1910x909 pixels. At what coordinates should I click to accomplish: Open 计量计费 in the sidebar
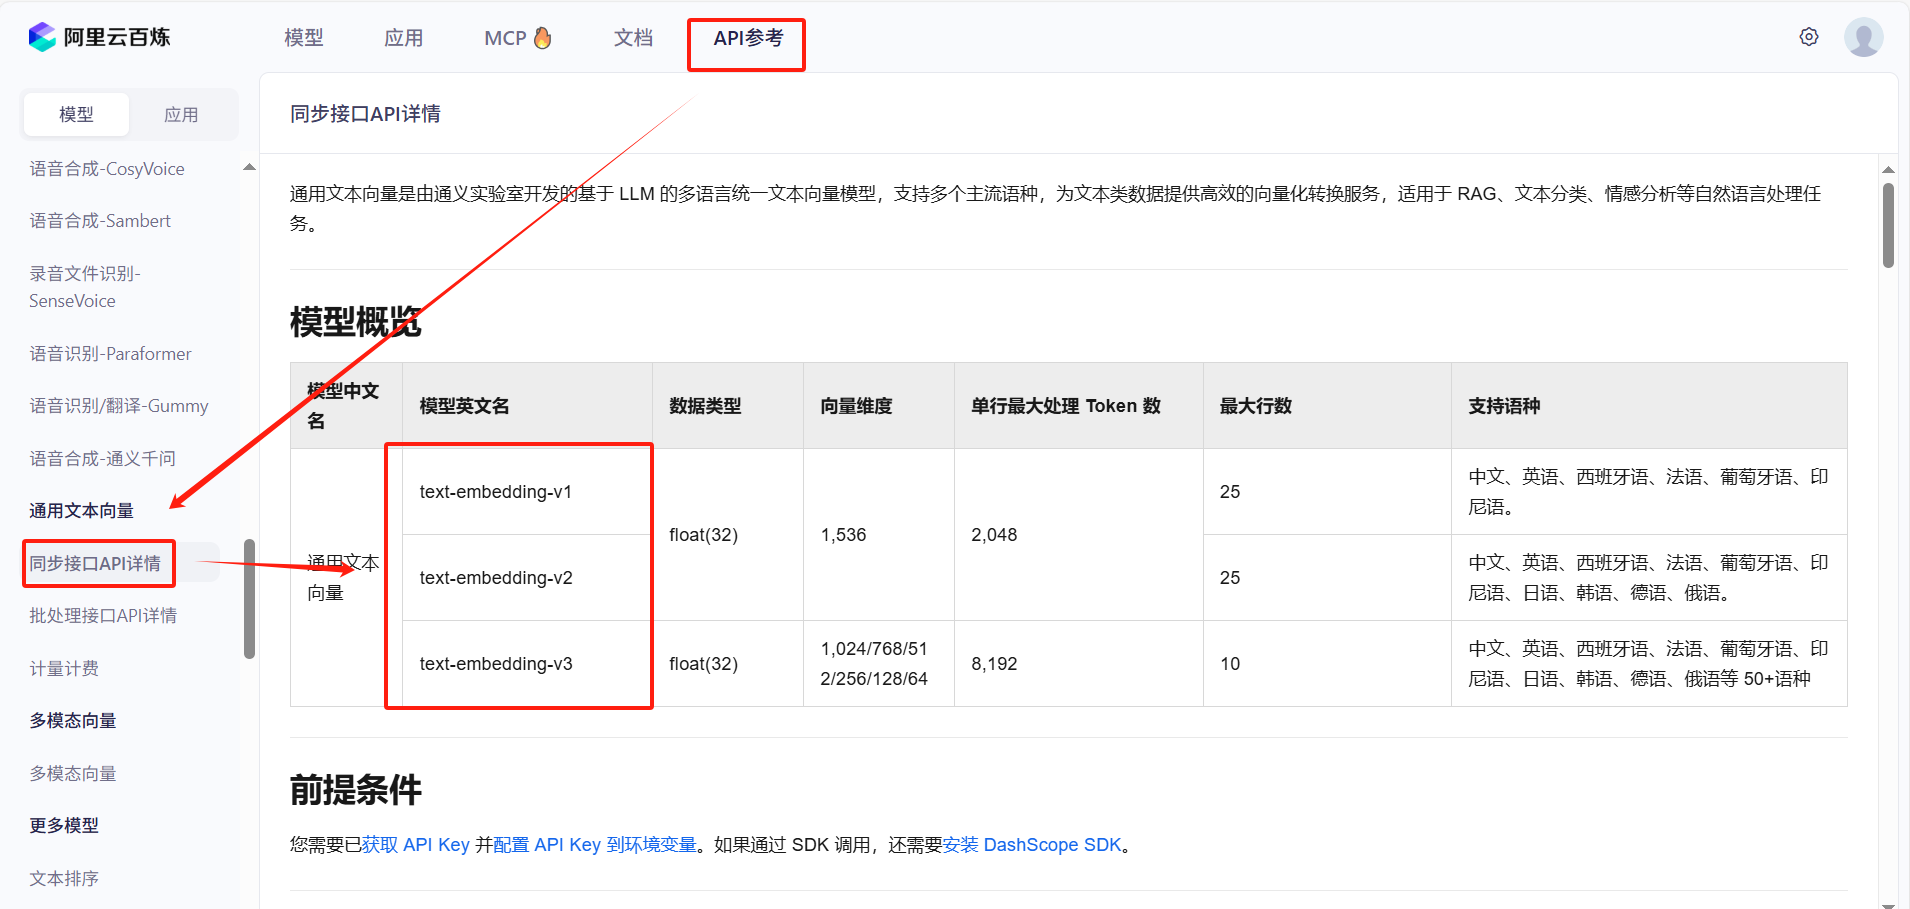click(x=64, y=669)
